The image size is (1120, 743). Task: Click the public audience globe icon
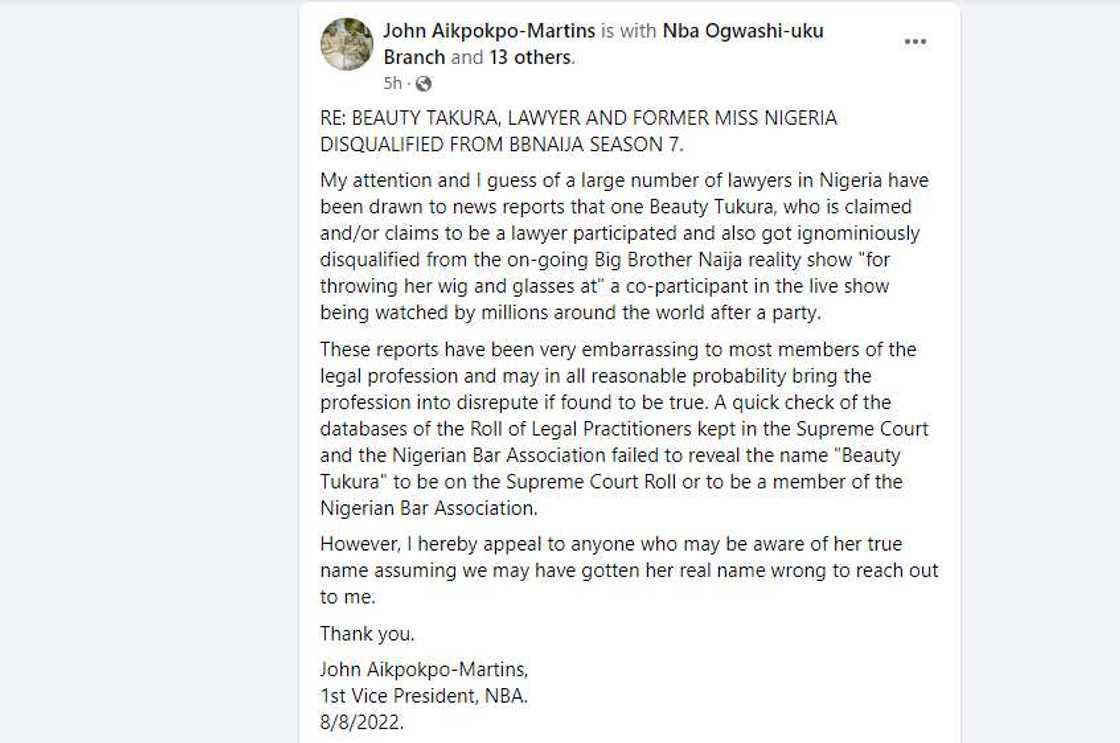pos(423,84)
